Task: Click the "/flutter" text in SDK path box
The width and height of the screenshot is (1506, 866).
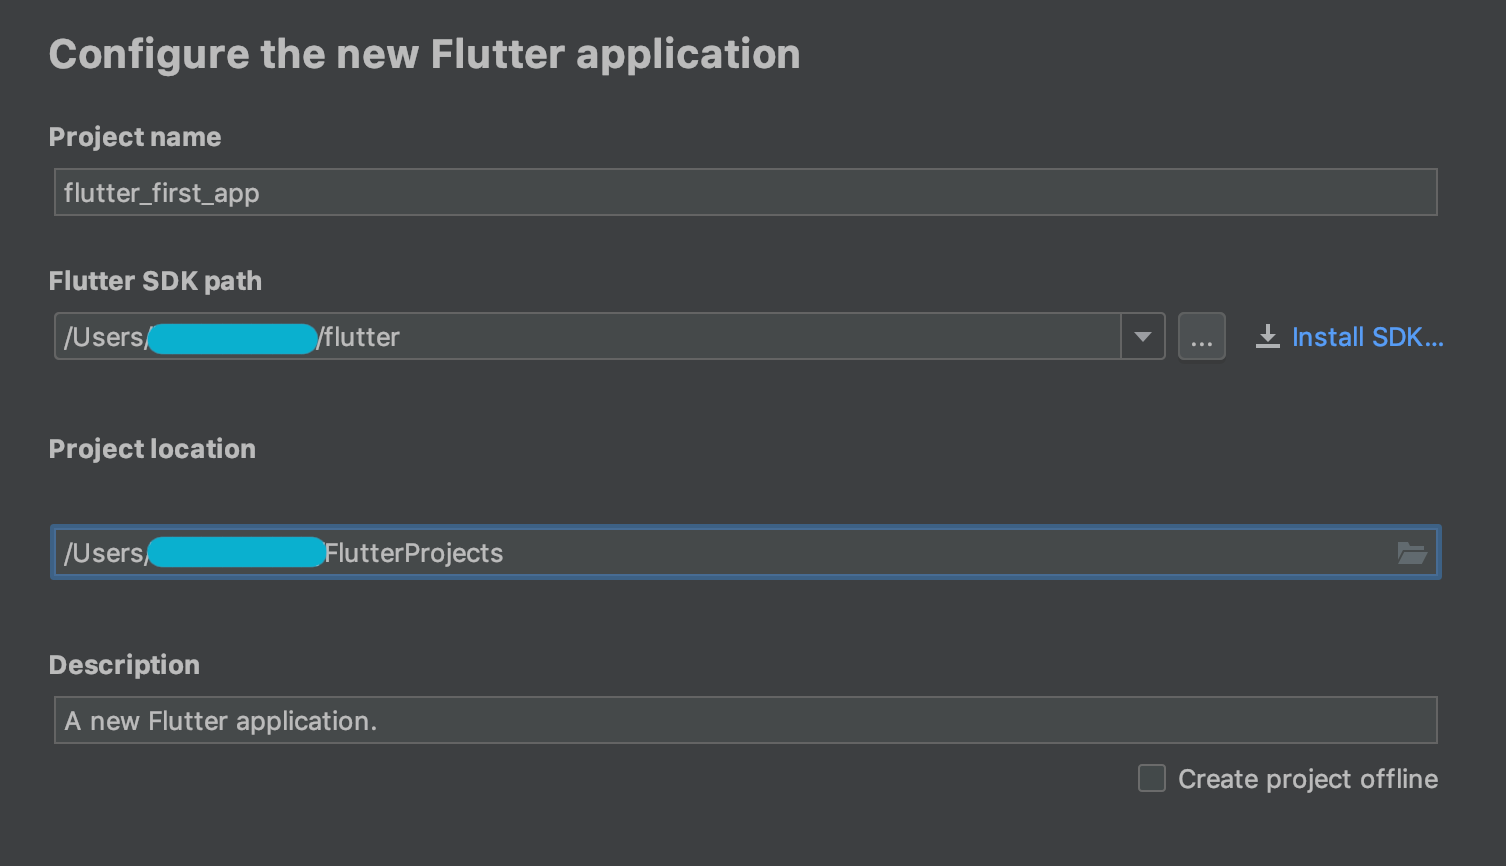Action: coord(360,337)
